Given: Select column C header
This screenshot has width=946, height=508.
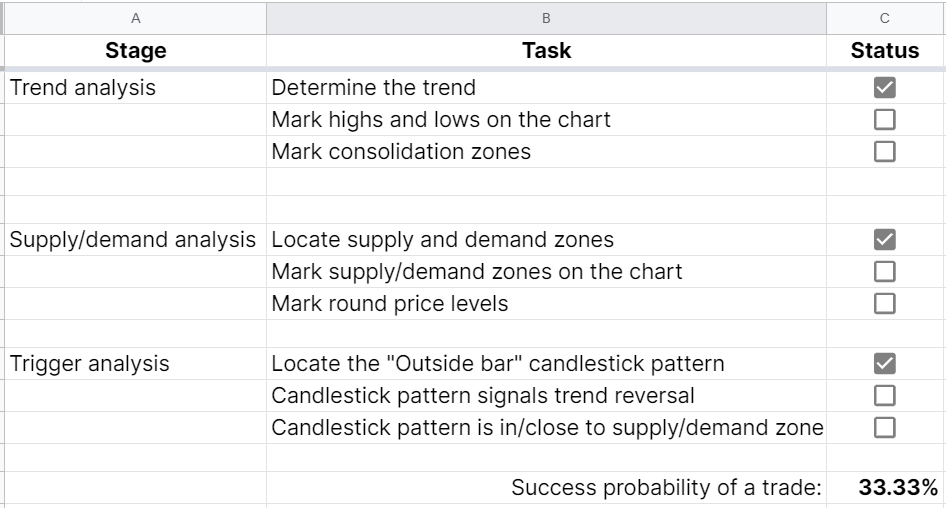Looking at the screenshot, I should pos(885,18).
